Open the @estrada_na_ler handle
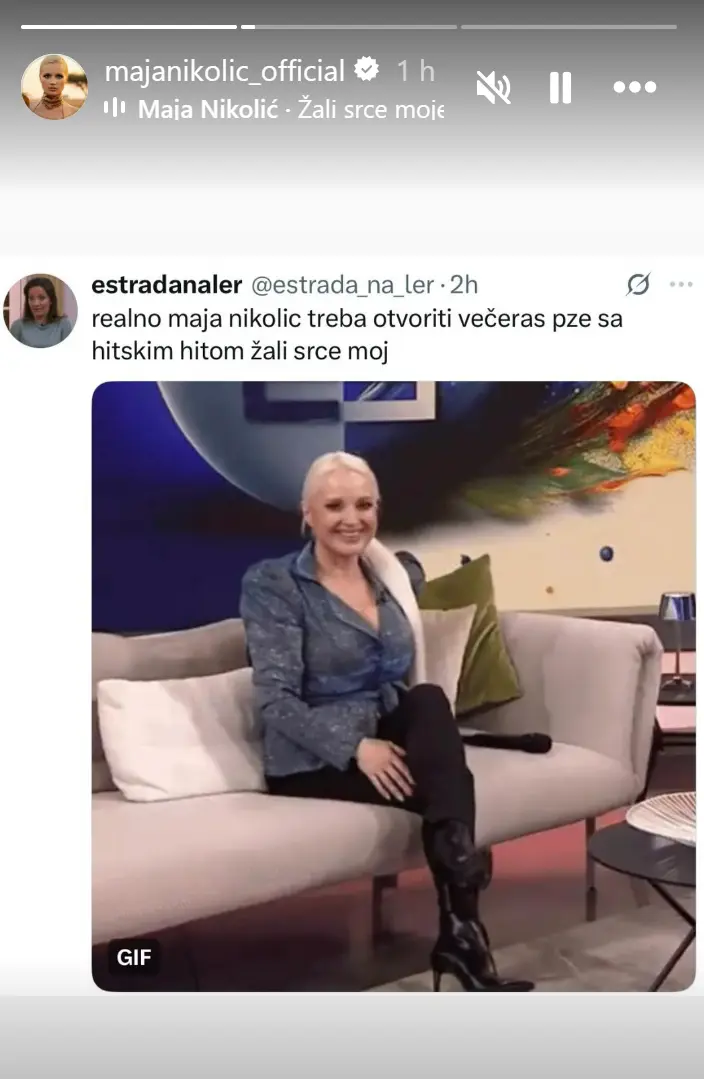Image resolution: width=704 pixels, height=1079 pixels. click(x=343, y=285)
